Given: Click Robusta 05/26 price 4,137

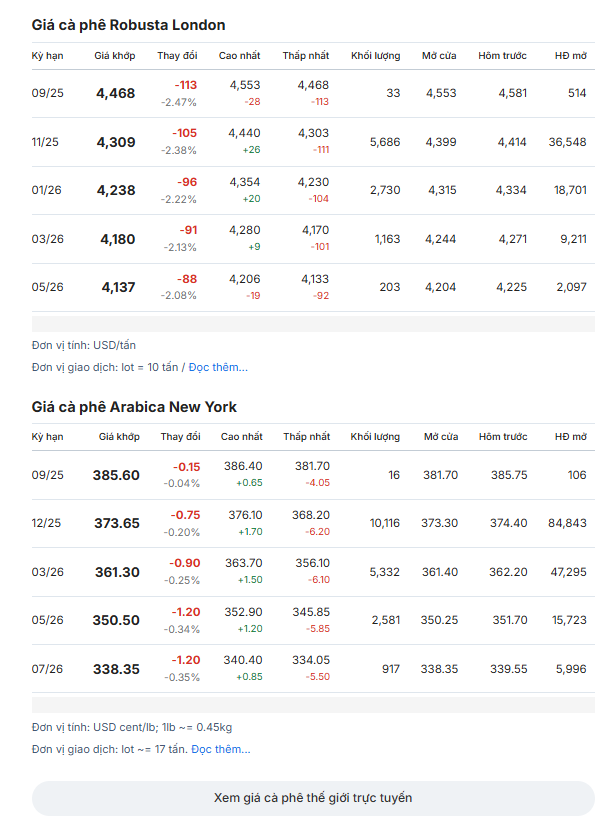Looking at the screenshot, I should [x=118, y=287].
